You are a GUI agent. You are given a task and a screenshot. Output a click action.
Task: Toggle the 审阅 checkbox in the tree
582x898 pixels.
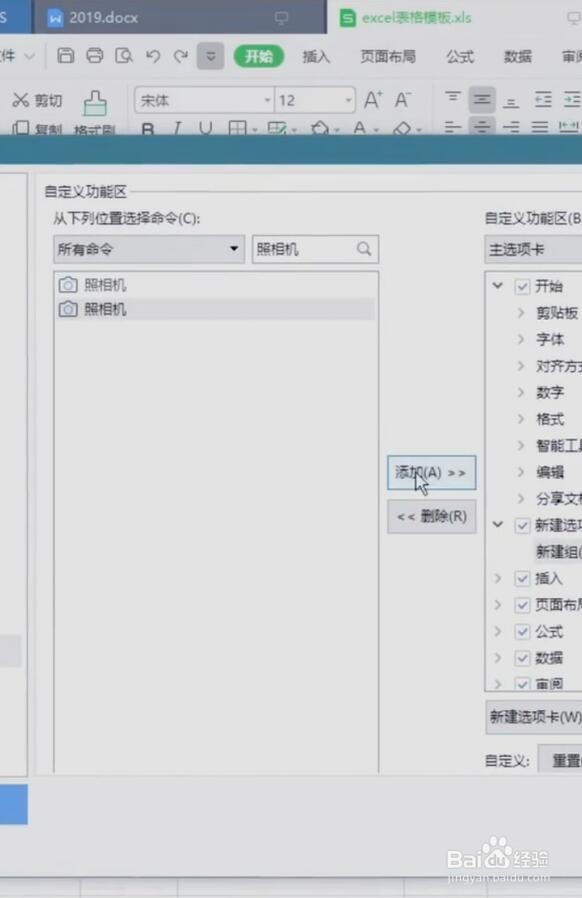tap(522, 683)
